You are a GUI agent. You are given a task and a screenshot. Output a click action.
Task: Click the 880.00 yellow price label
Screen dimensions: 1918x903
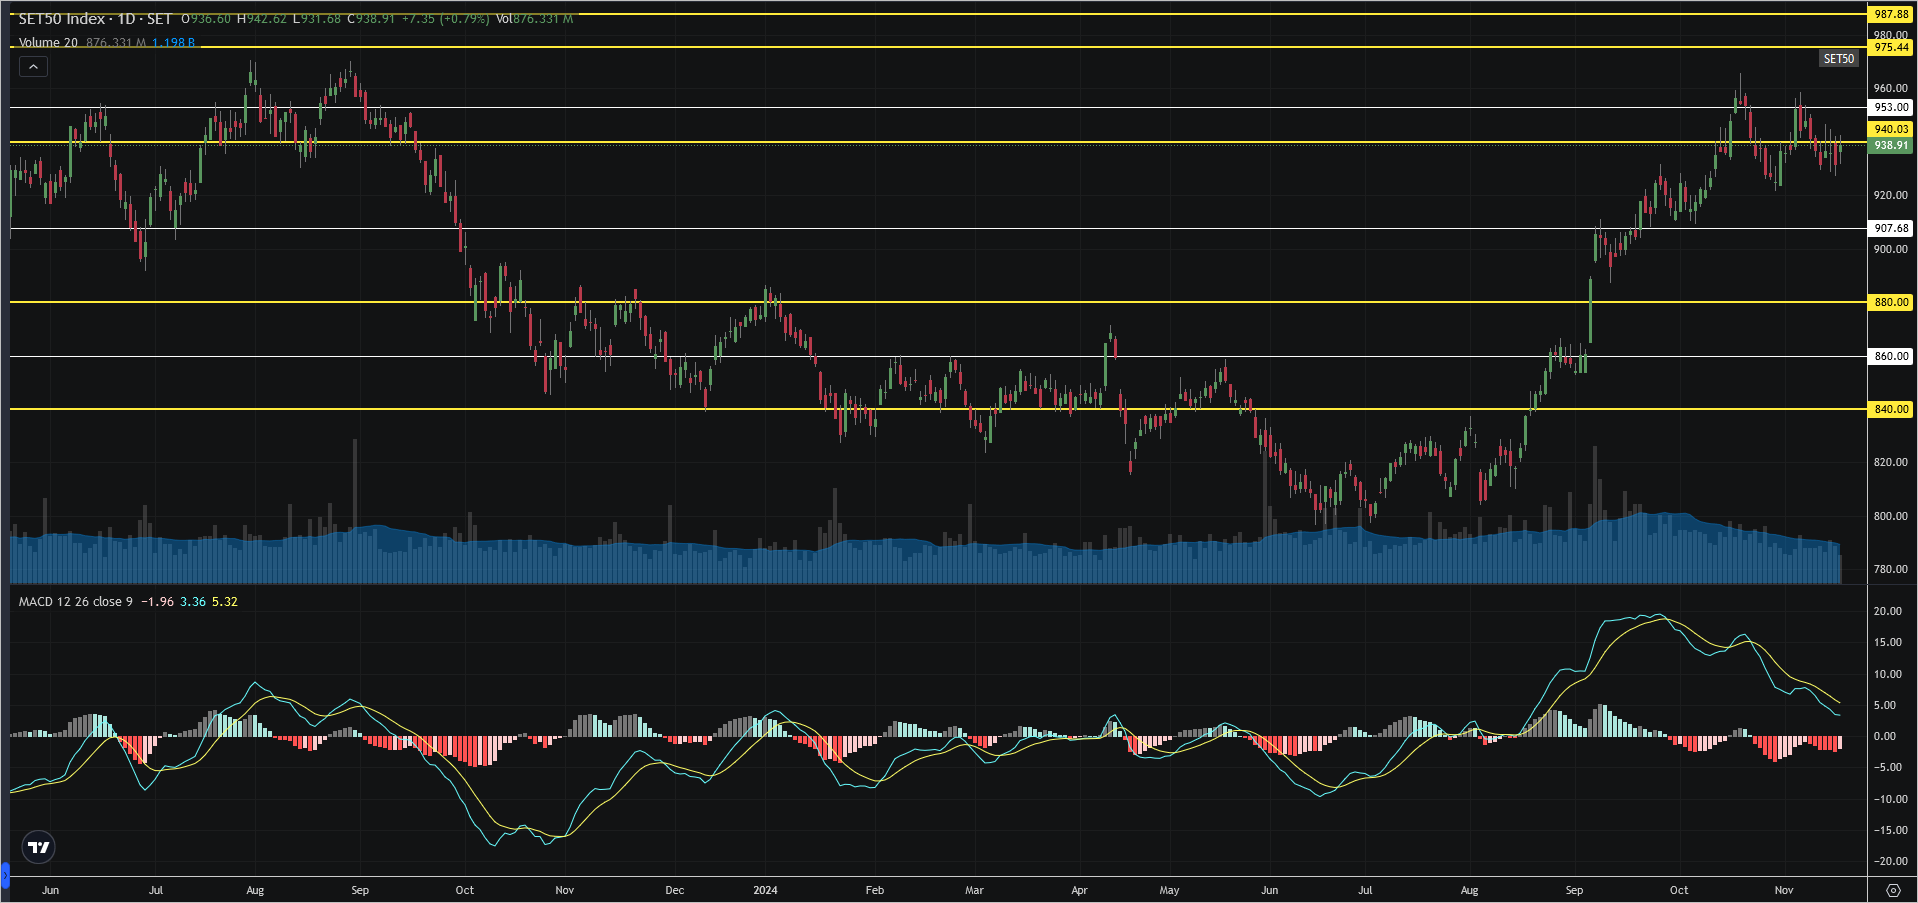(x=1890, y=302)
